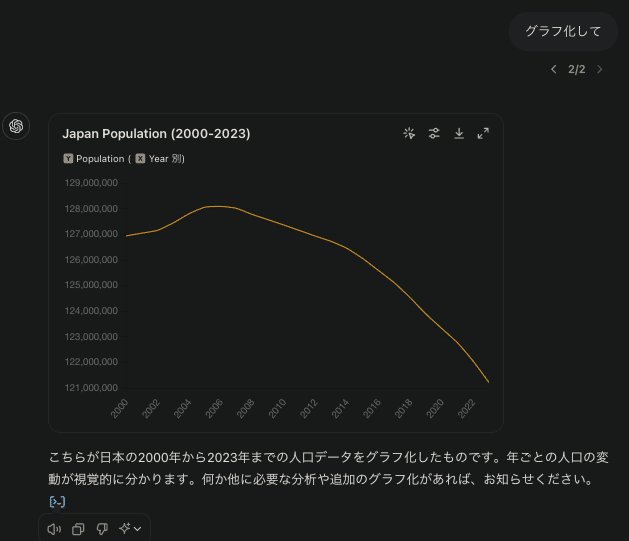Click the X Year legend badge
The height and width of the screenshot is (541, 629).
pyautogui.click(x=140, y=158)
